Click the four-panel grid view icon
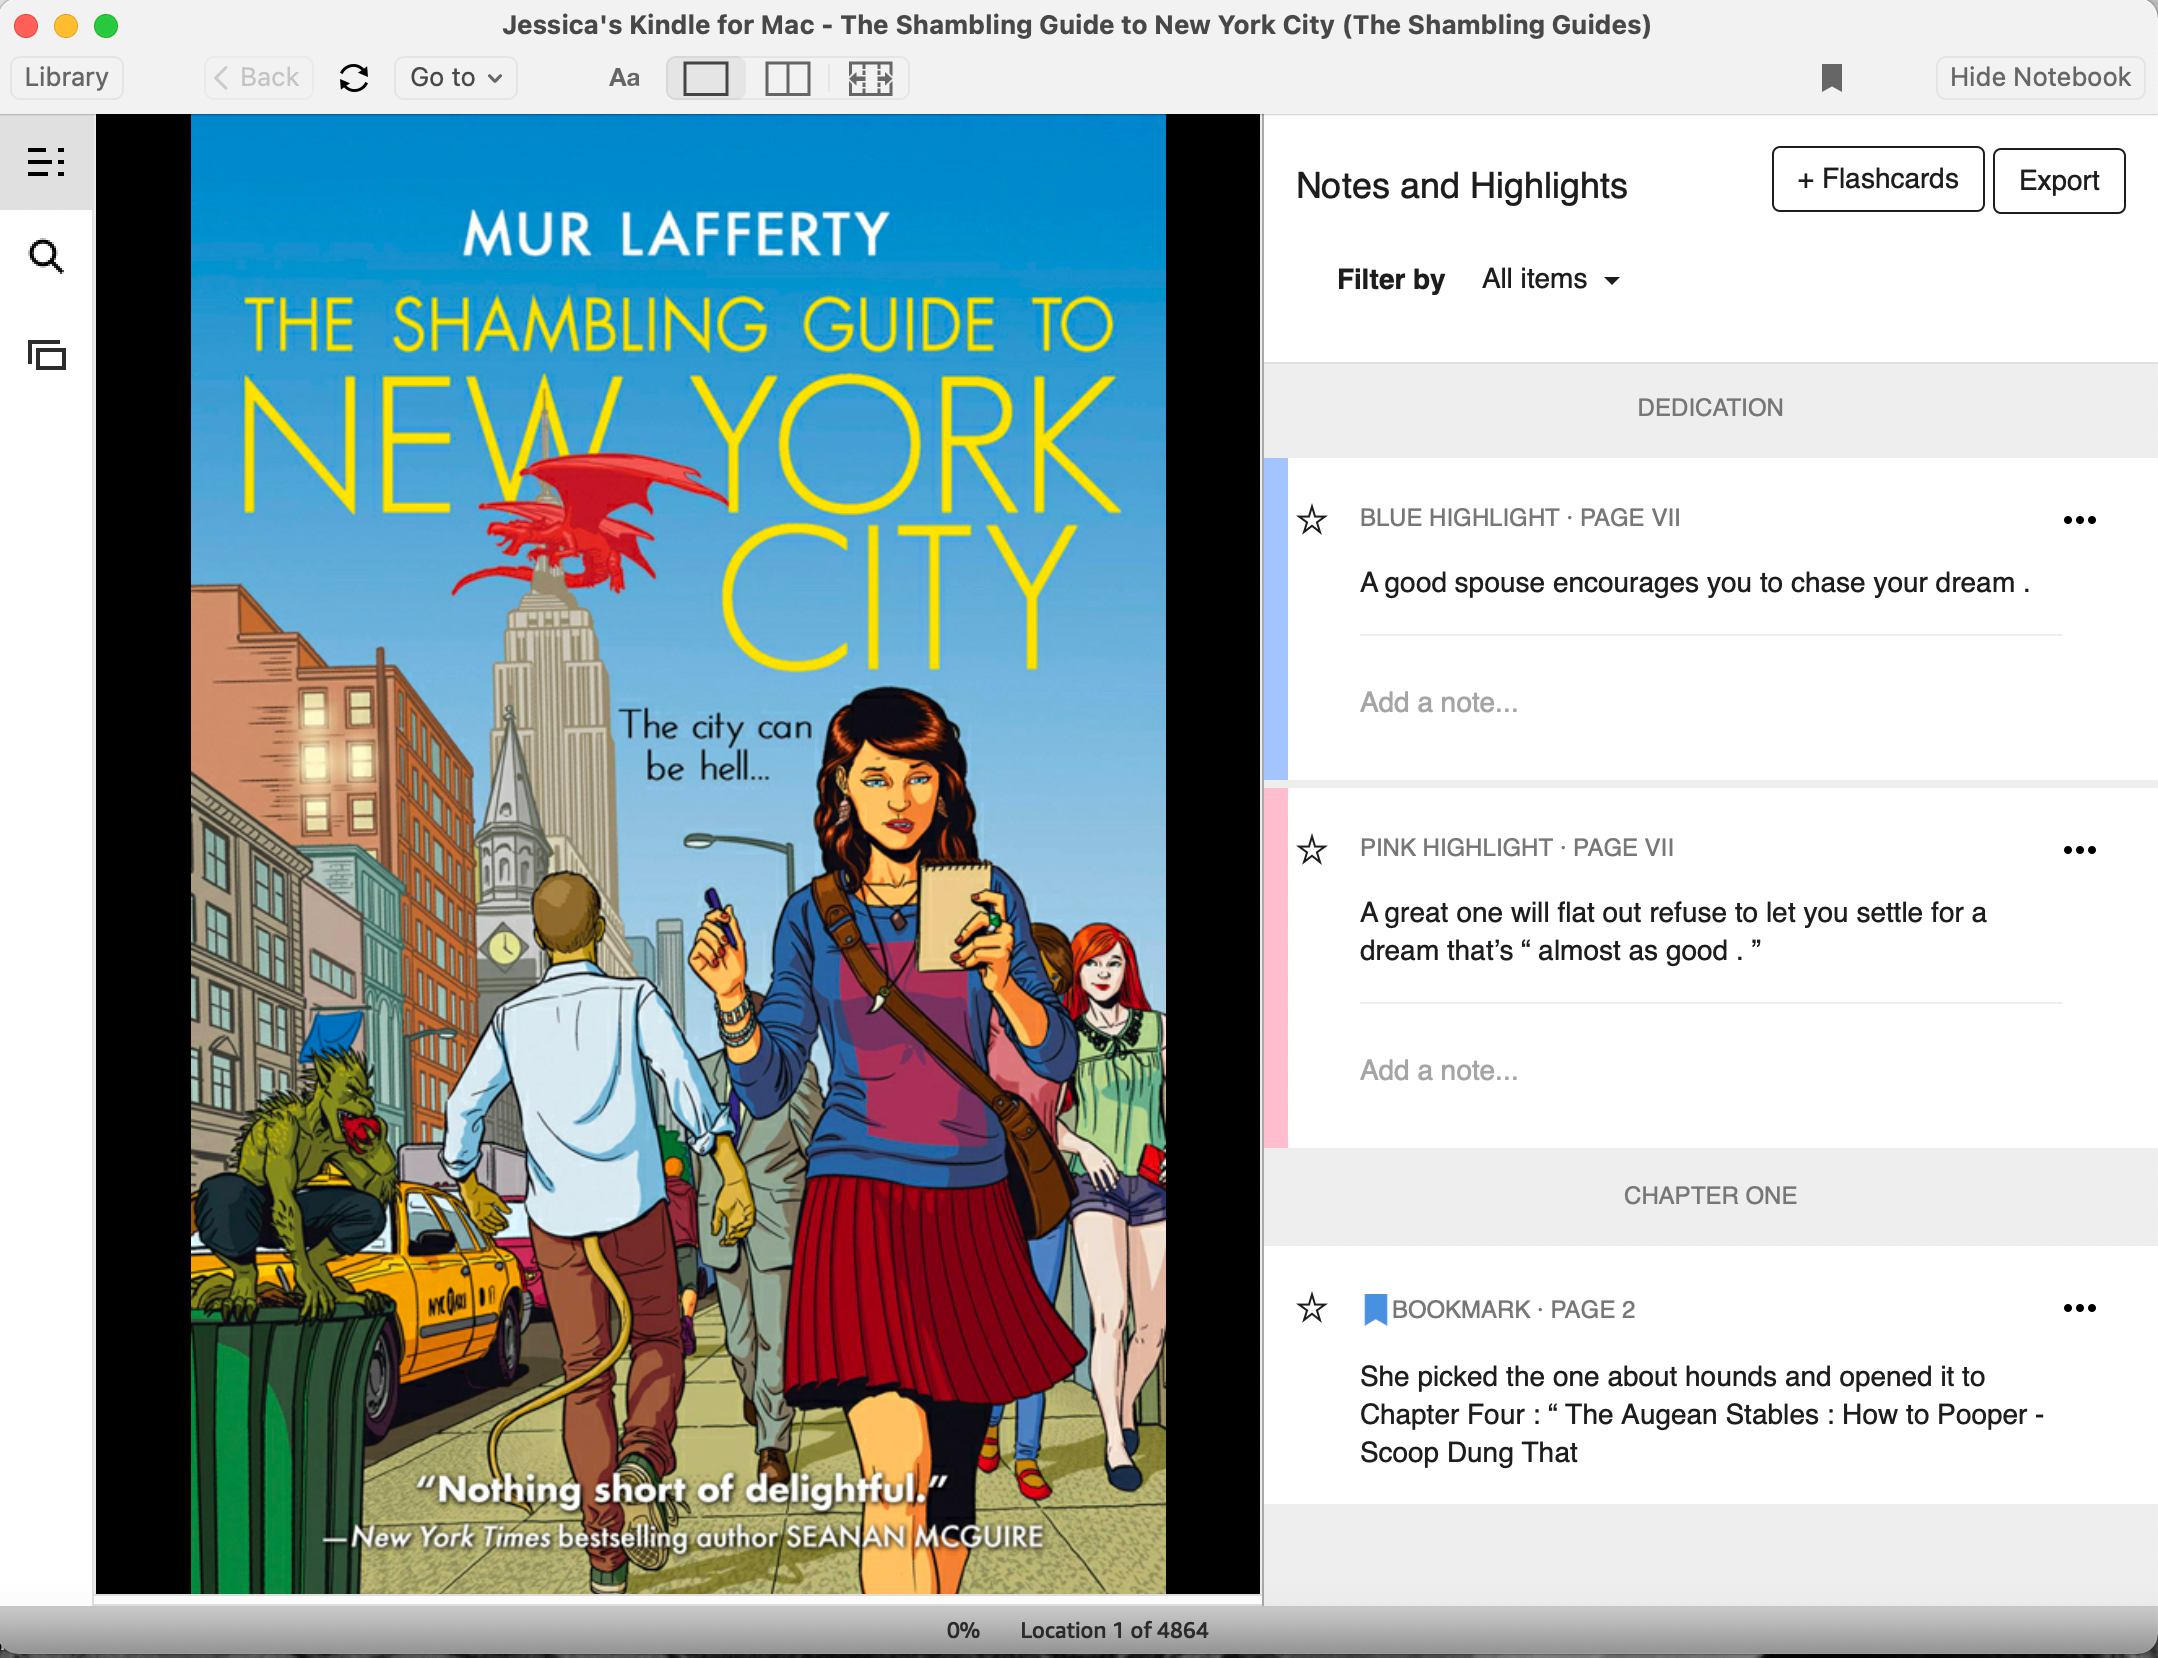The height and width of the screenshot is (1658, 2158). tap(867, 77)
